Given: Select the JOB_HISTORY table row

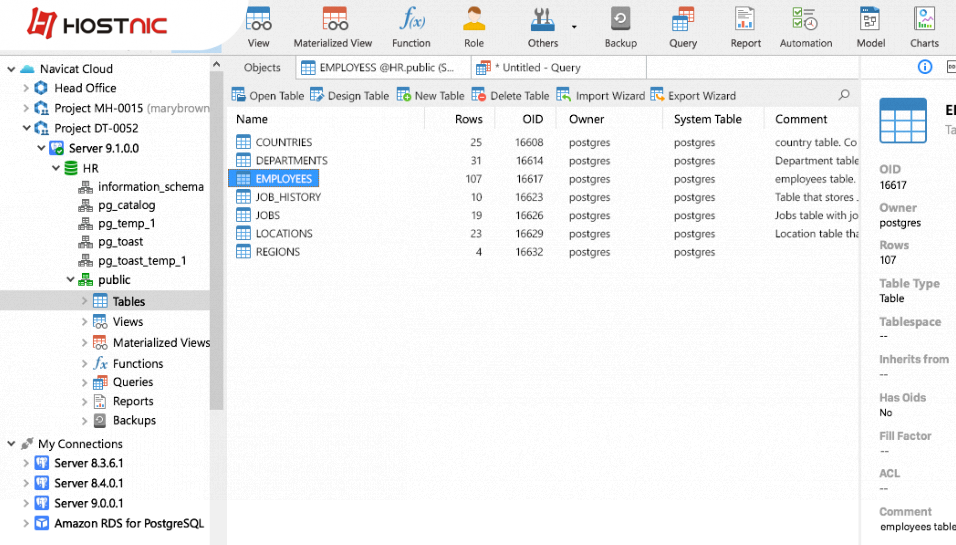Looking at the screenshot, I should point(288,197).
